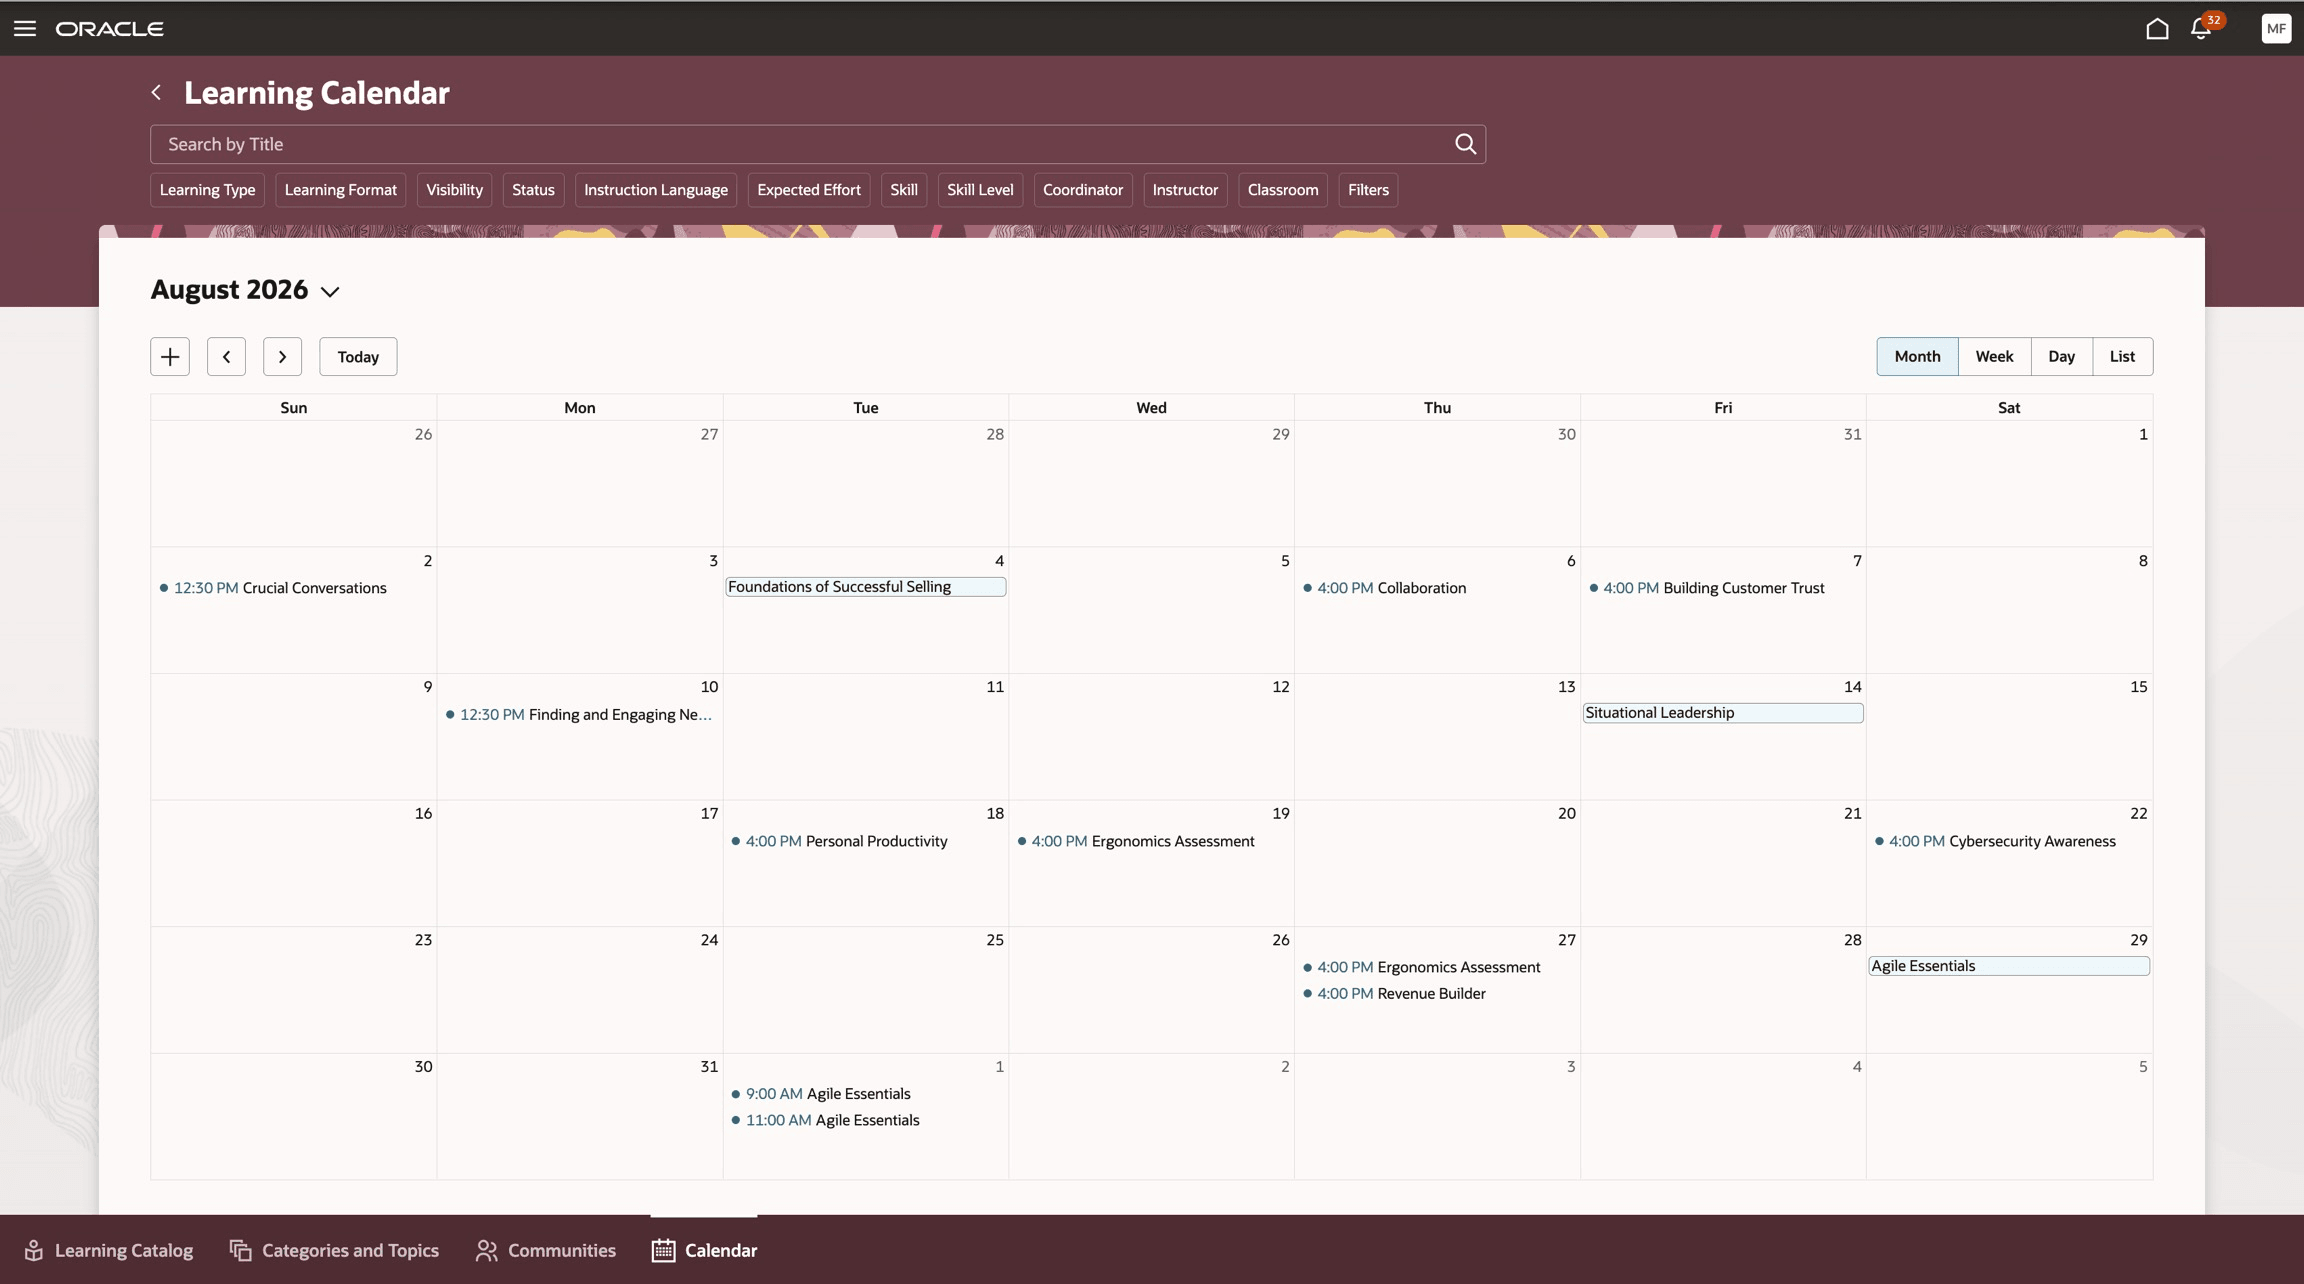Select the Calendar tab

pyautogui.click(x=704, y=1250)
